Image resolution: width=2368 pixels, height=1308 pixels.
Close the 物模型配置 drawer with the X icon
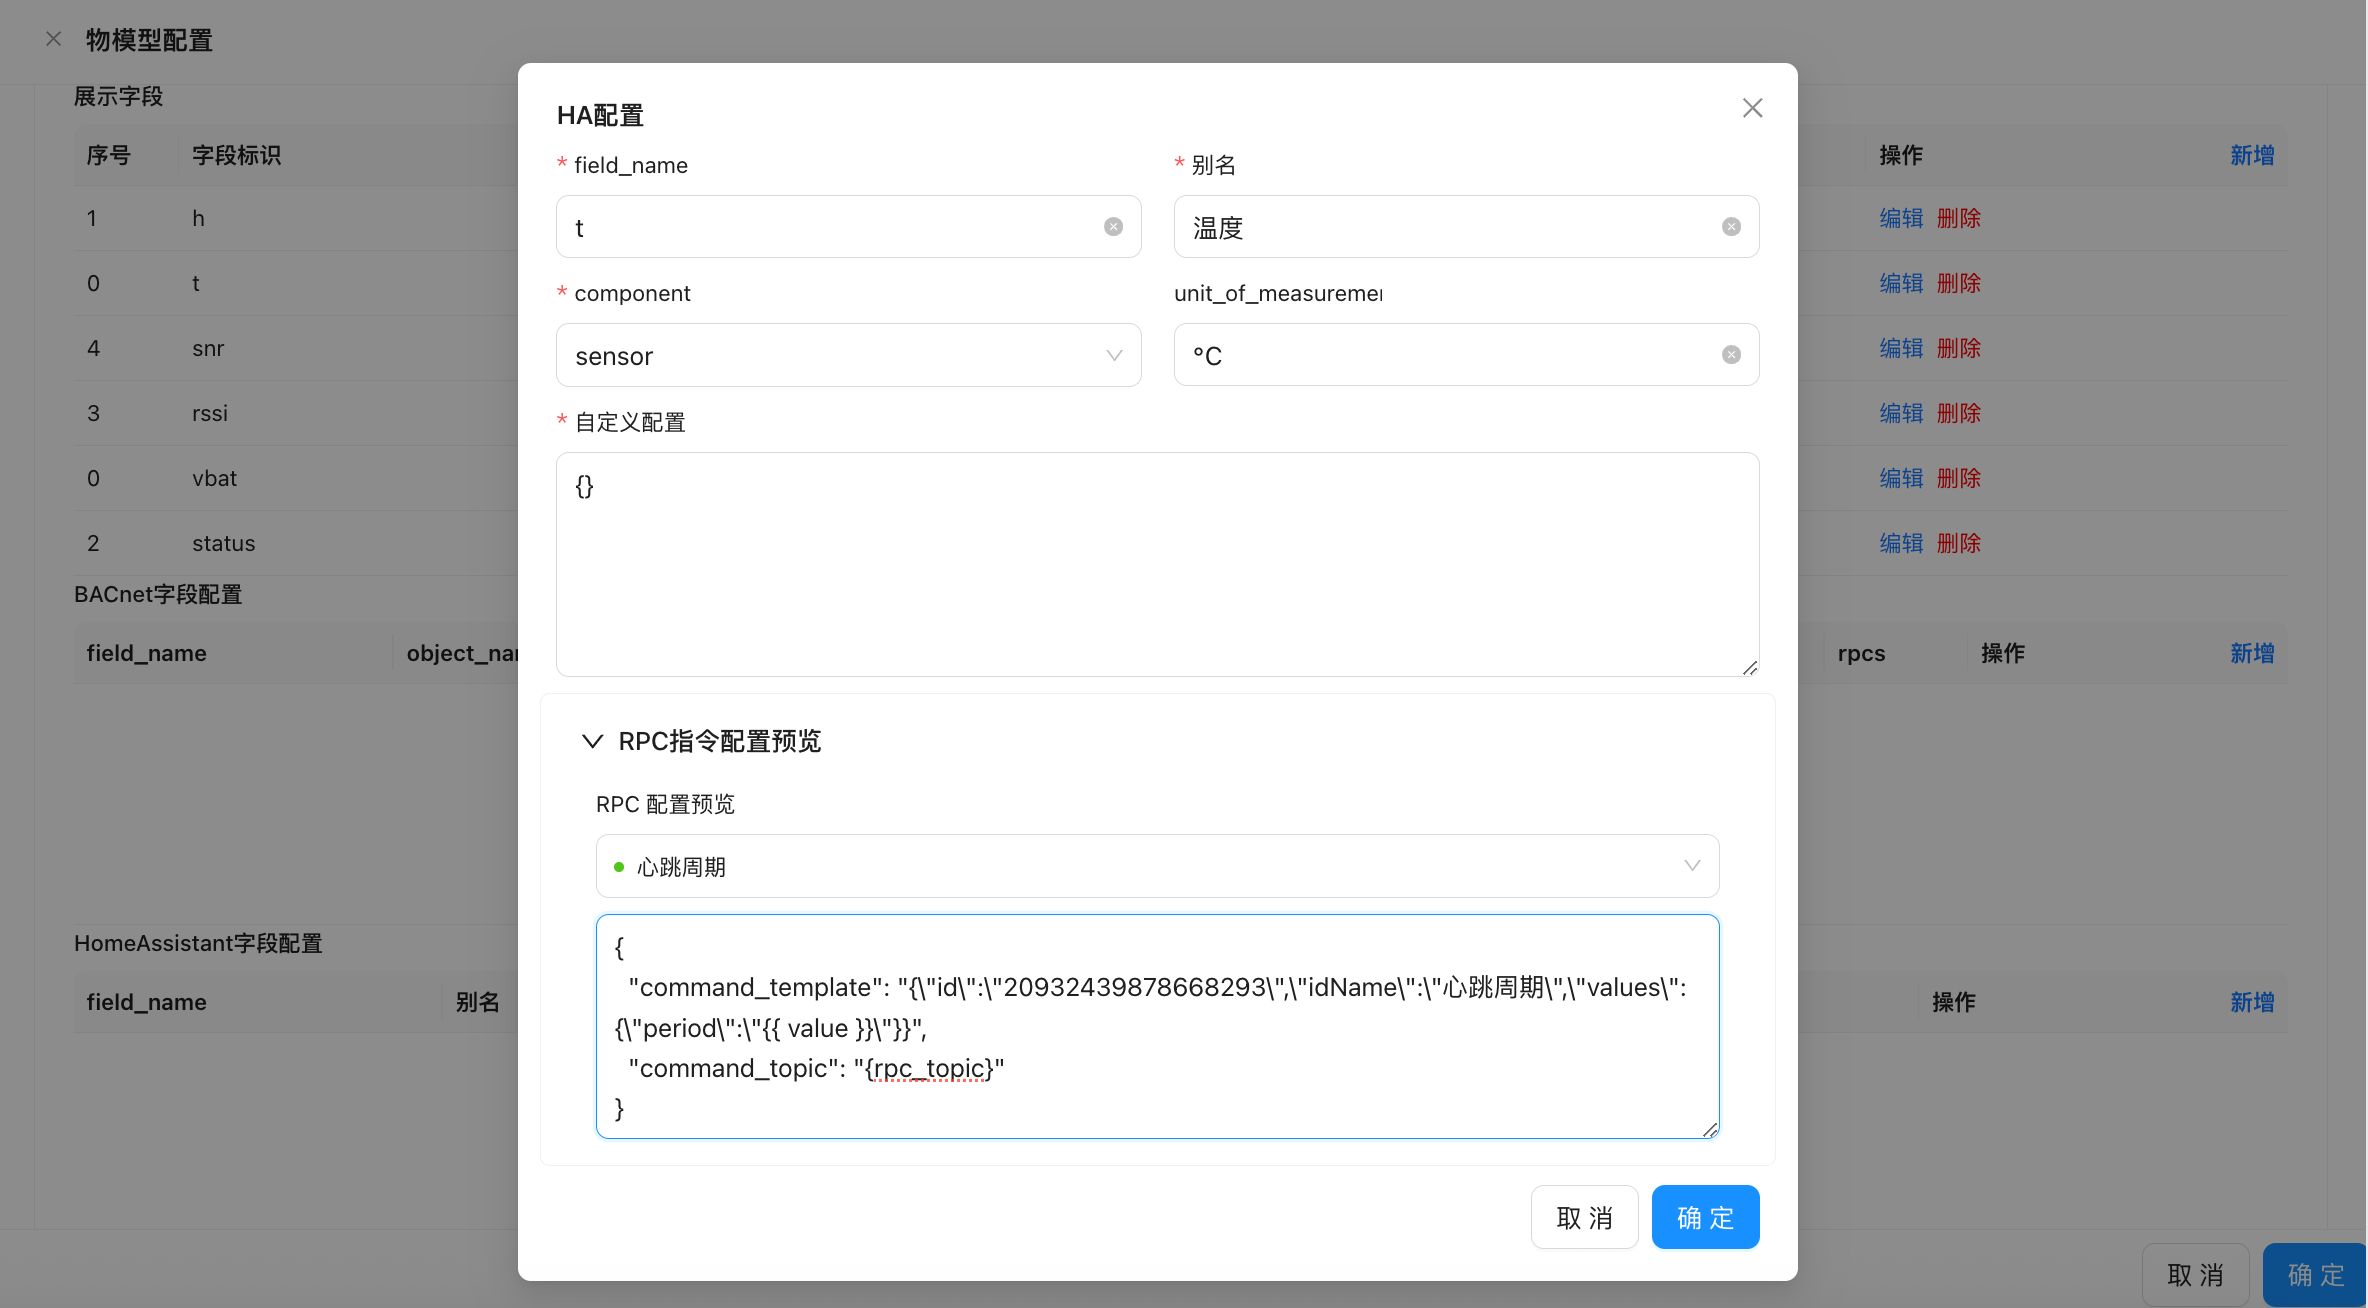(x=54, y=39)
